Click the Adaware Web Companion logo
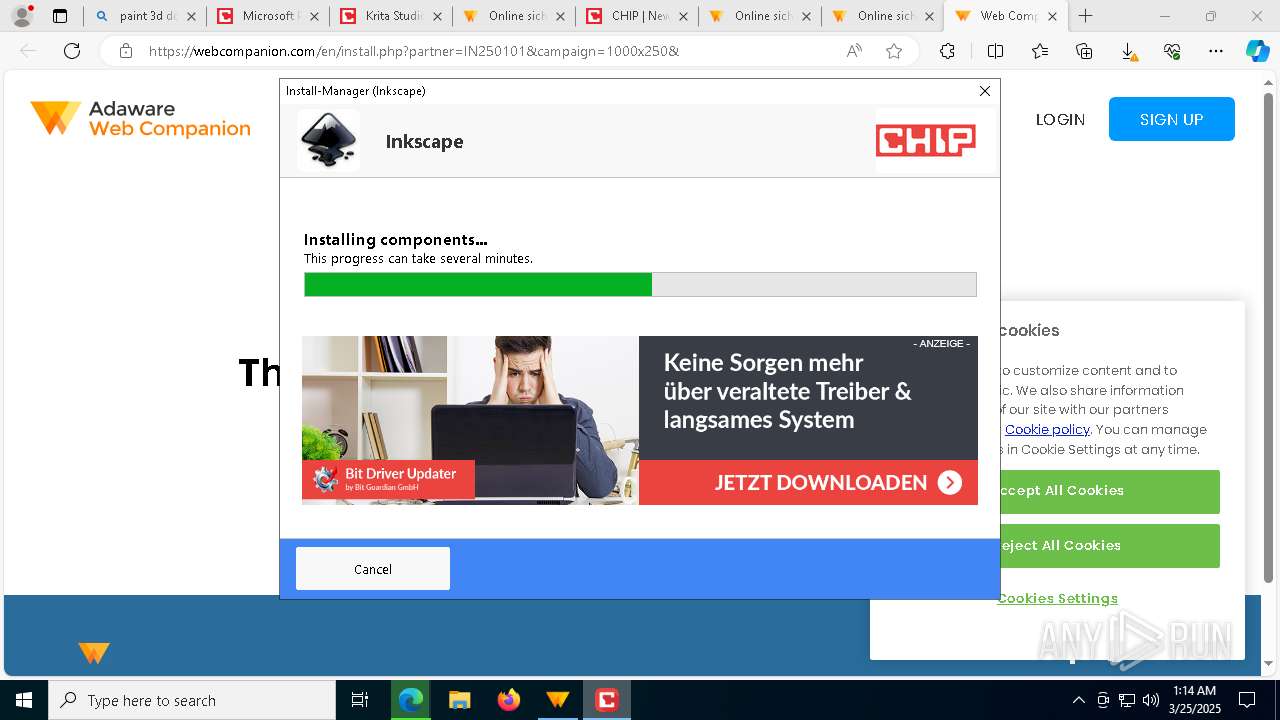Viewport: 1280px width, 720px height. click(140, 119)
